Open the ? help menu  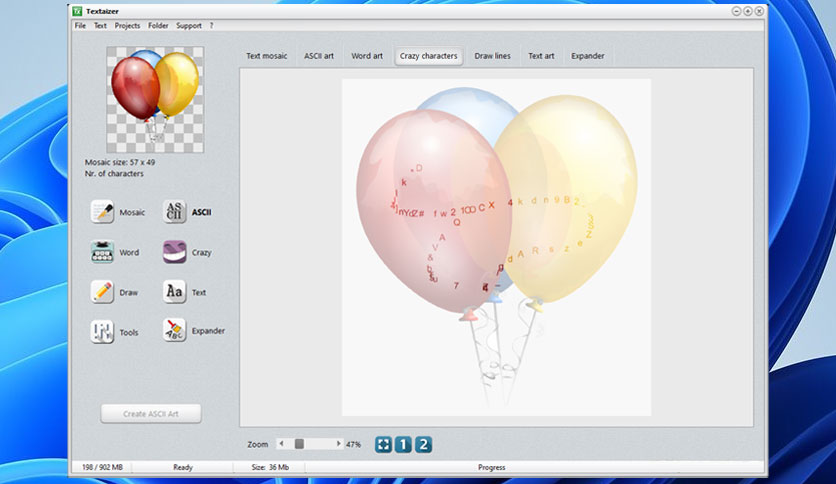pos(211,26)
